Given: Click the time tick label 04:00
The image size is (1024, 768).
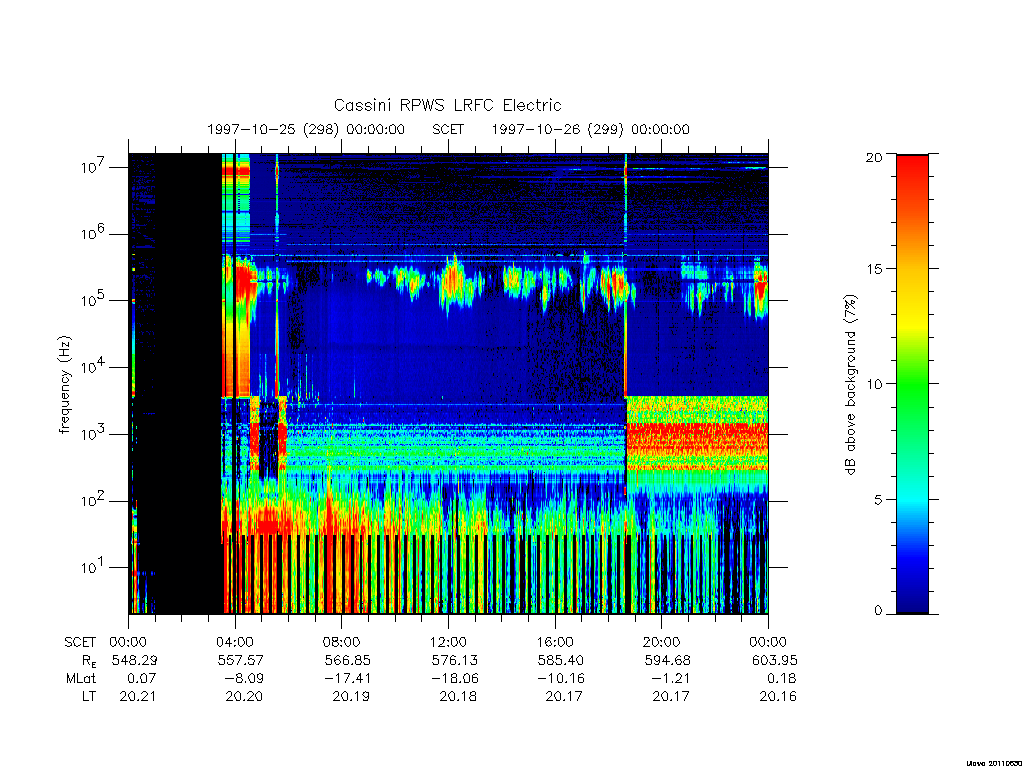Looking at the screenshot, I should click(x=235, y=642).
